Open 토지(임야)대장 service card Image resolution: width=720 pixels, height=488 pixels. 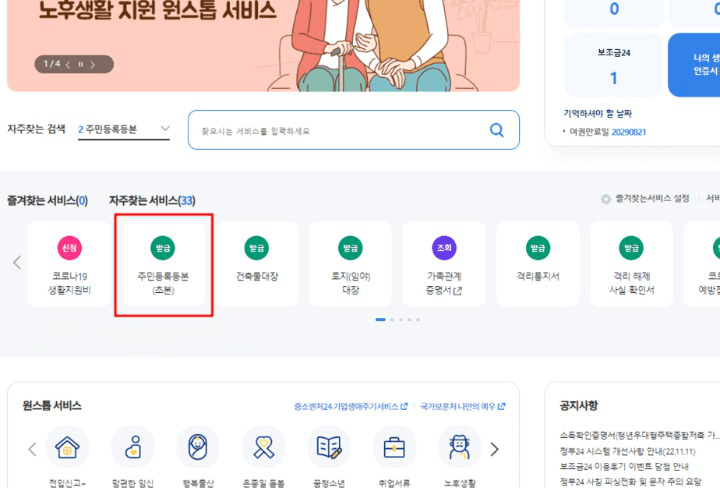(x=350, y=264)
